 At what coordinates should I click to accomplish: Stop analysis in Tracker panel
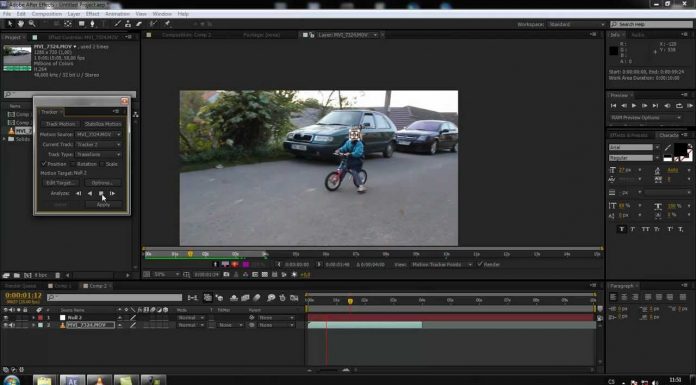pyautogui.click(x=101, y=193)
